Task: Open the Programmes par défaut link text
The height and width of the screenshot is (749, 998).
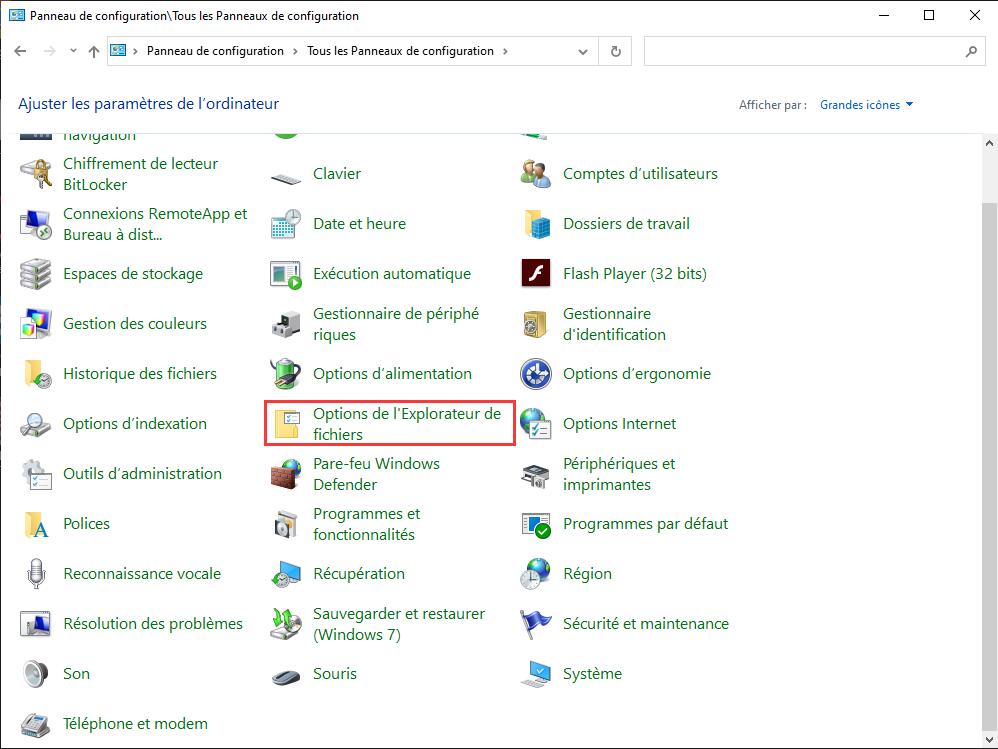Action: coord(645,524)
